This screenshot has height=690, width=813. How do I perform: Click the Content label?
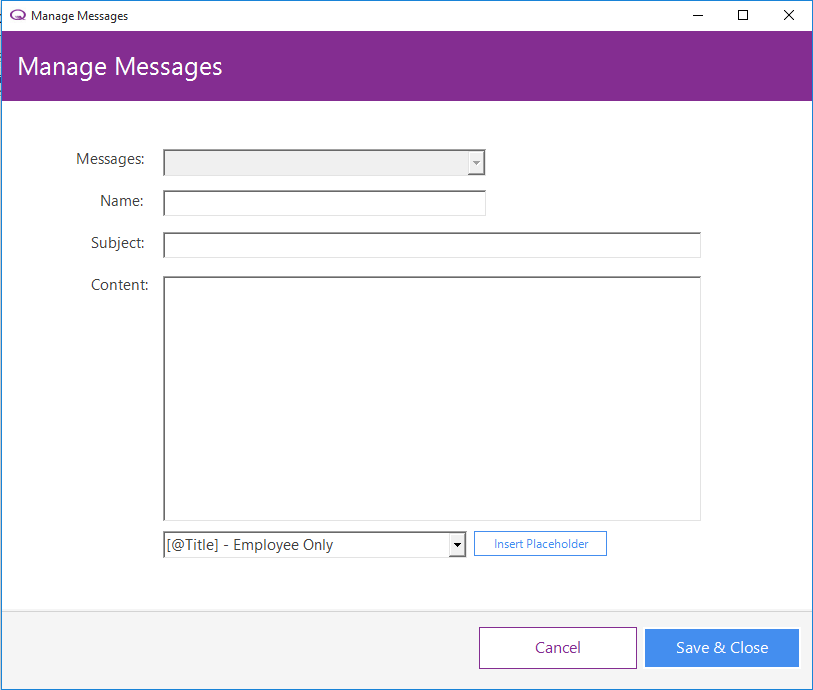[119, 285]
